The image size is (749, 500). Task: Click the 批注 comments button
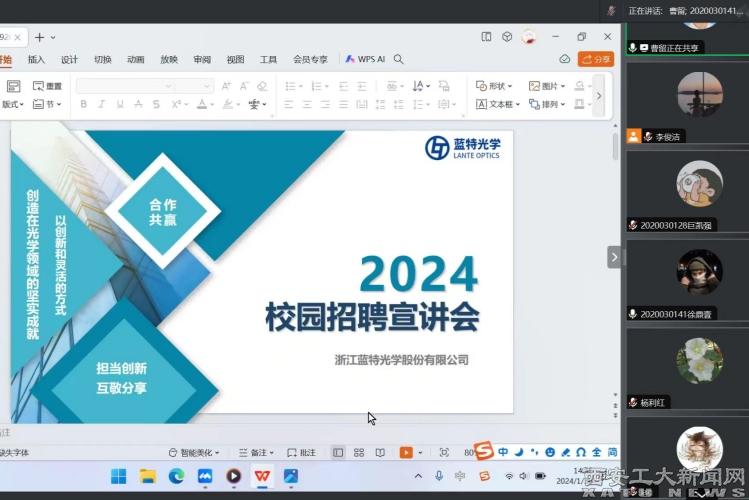[302, 453]
